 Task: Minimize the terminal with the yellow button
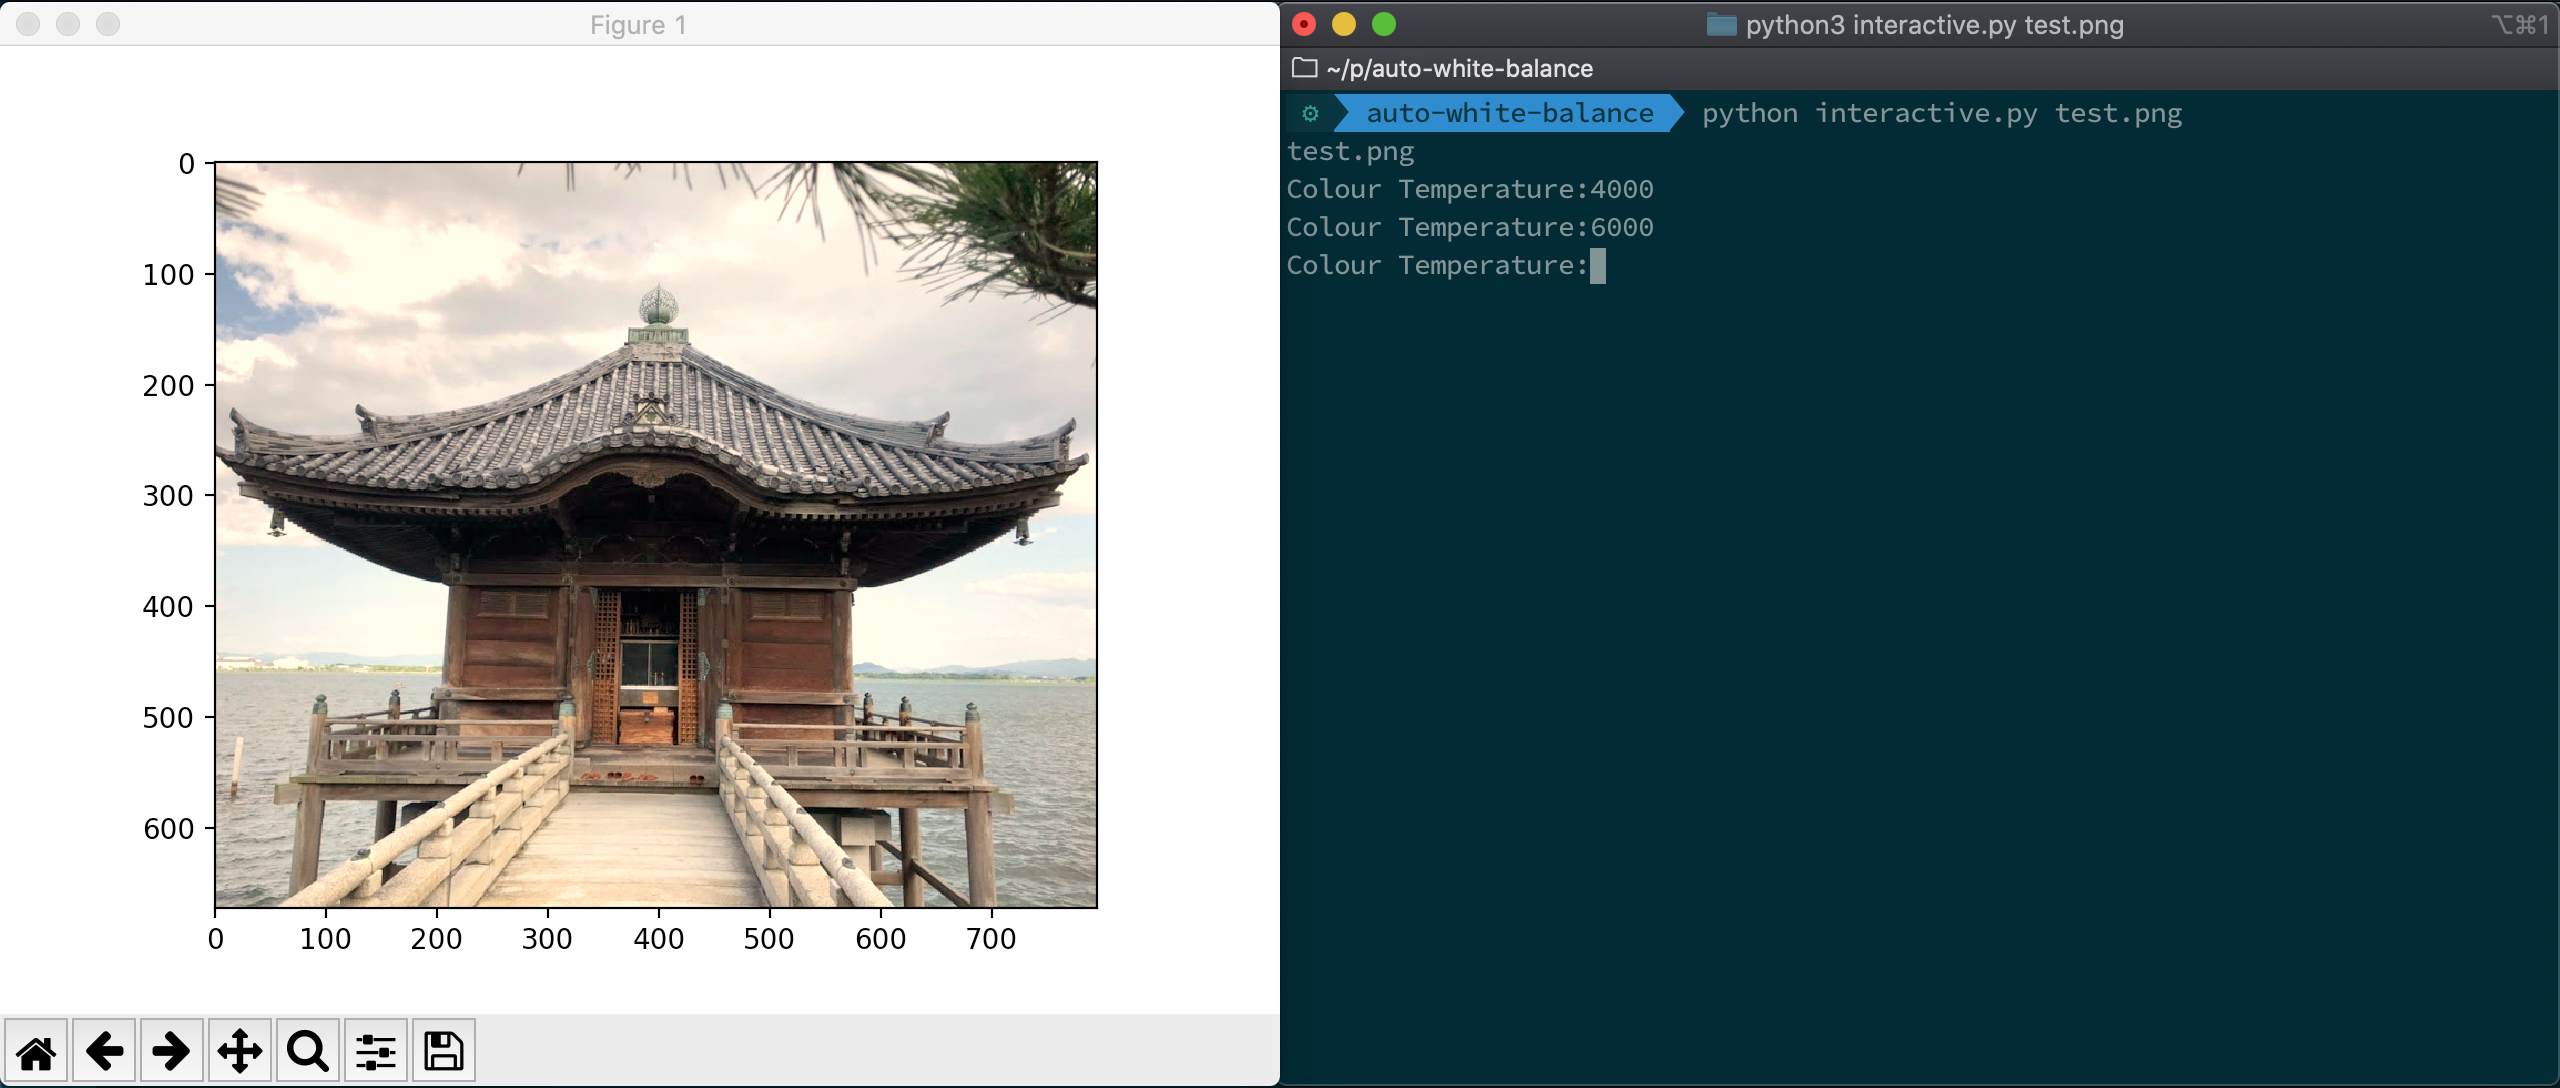(1344, 24)
